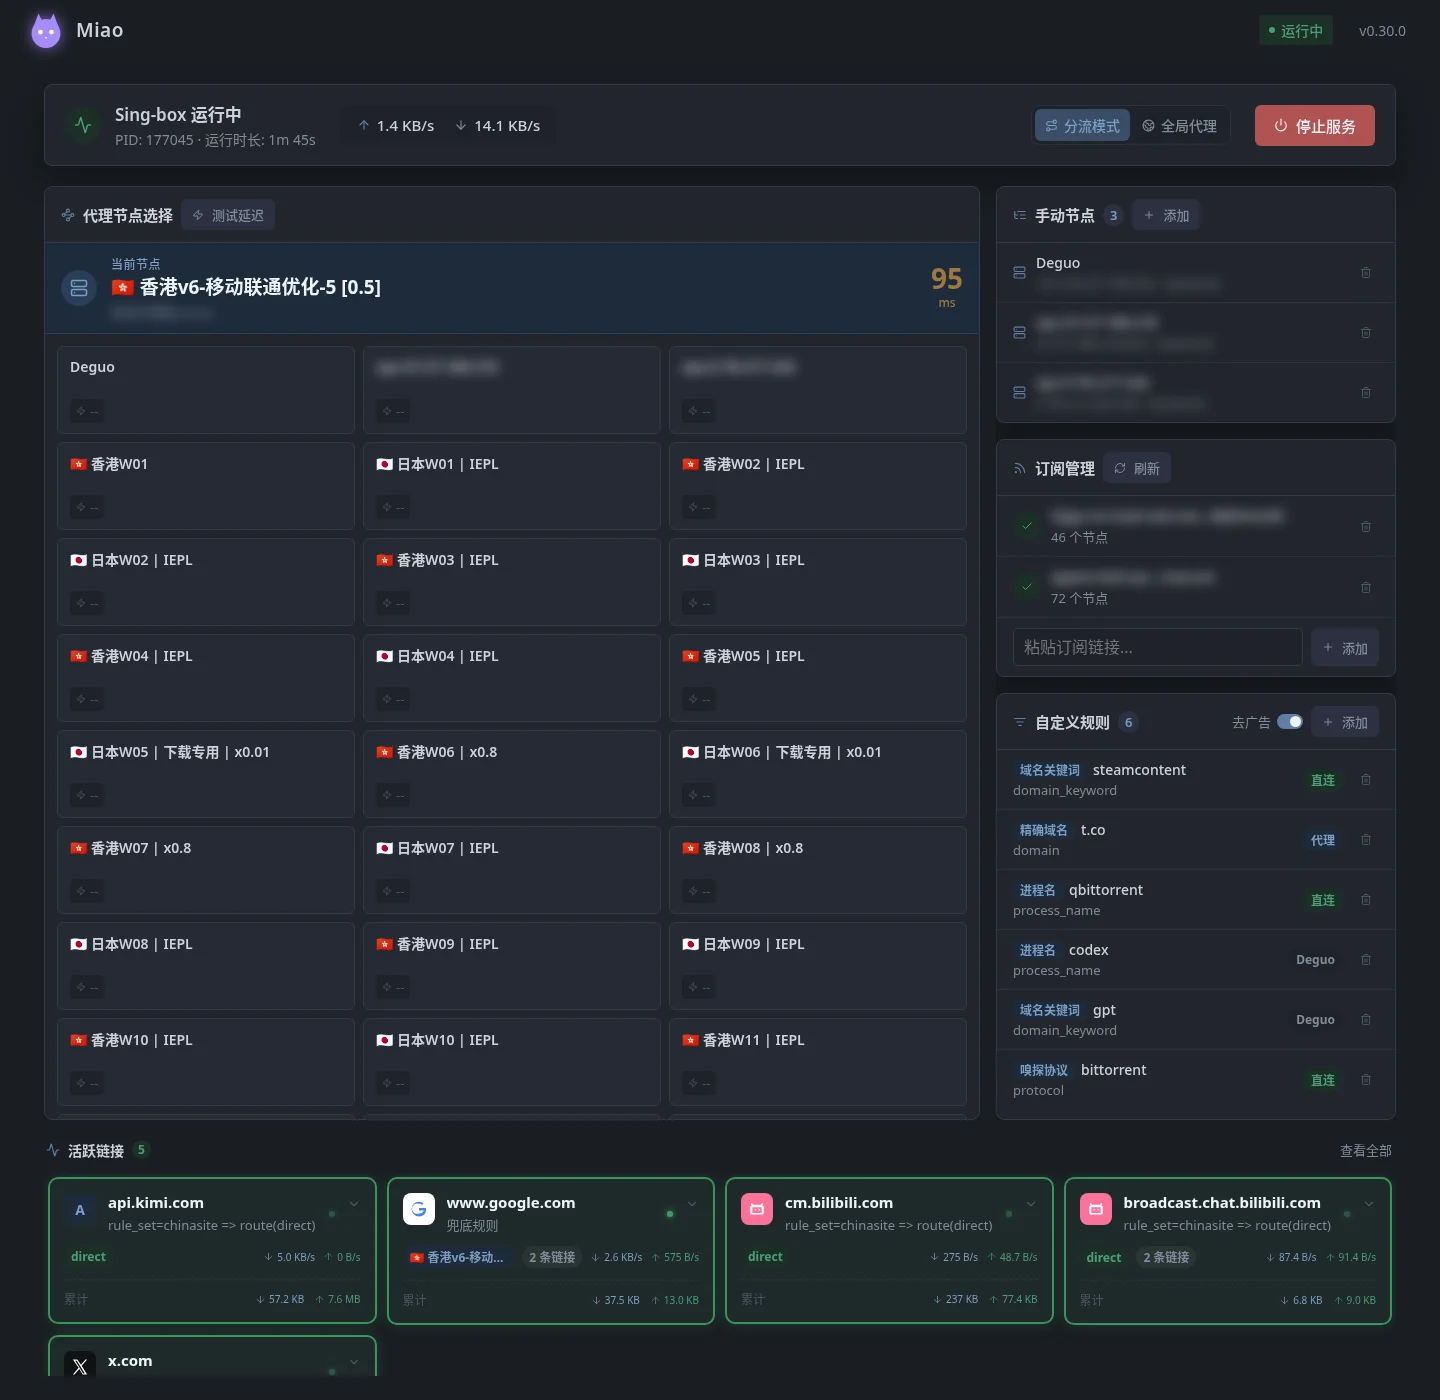
Task: Click the Deguo badge on codex rule
Action: (x=1315, y=960)
